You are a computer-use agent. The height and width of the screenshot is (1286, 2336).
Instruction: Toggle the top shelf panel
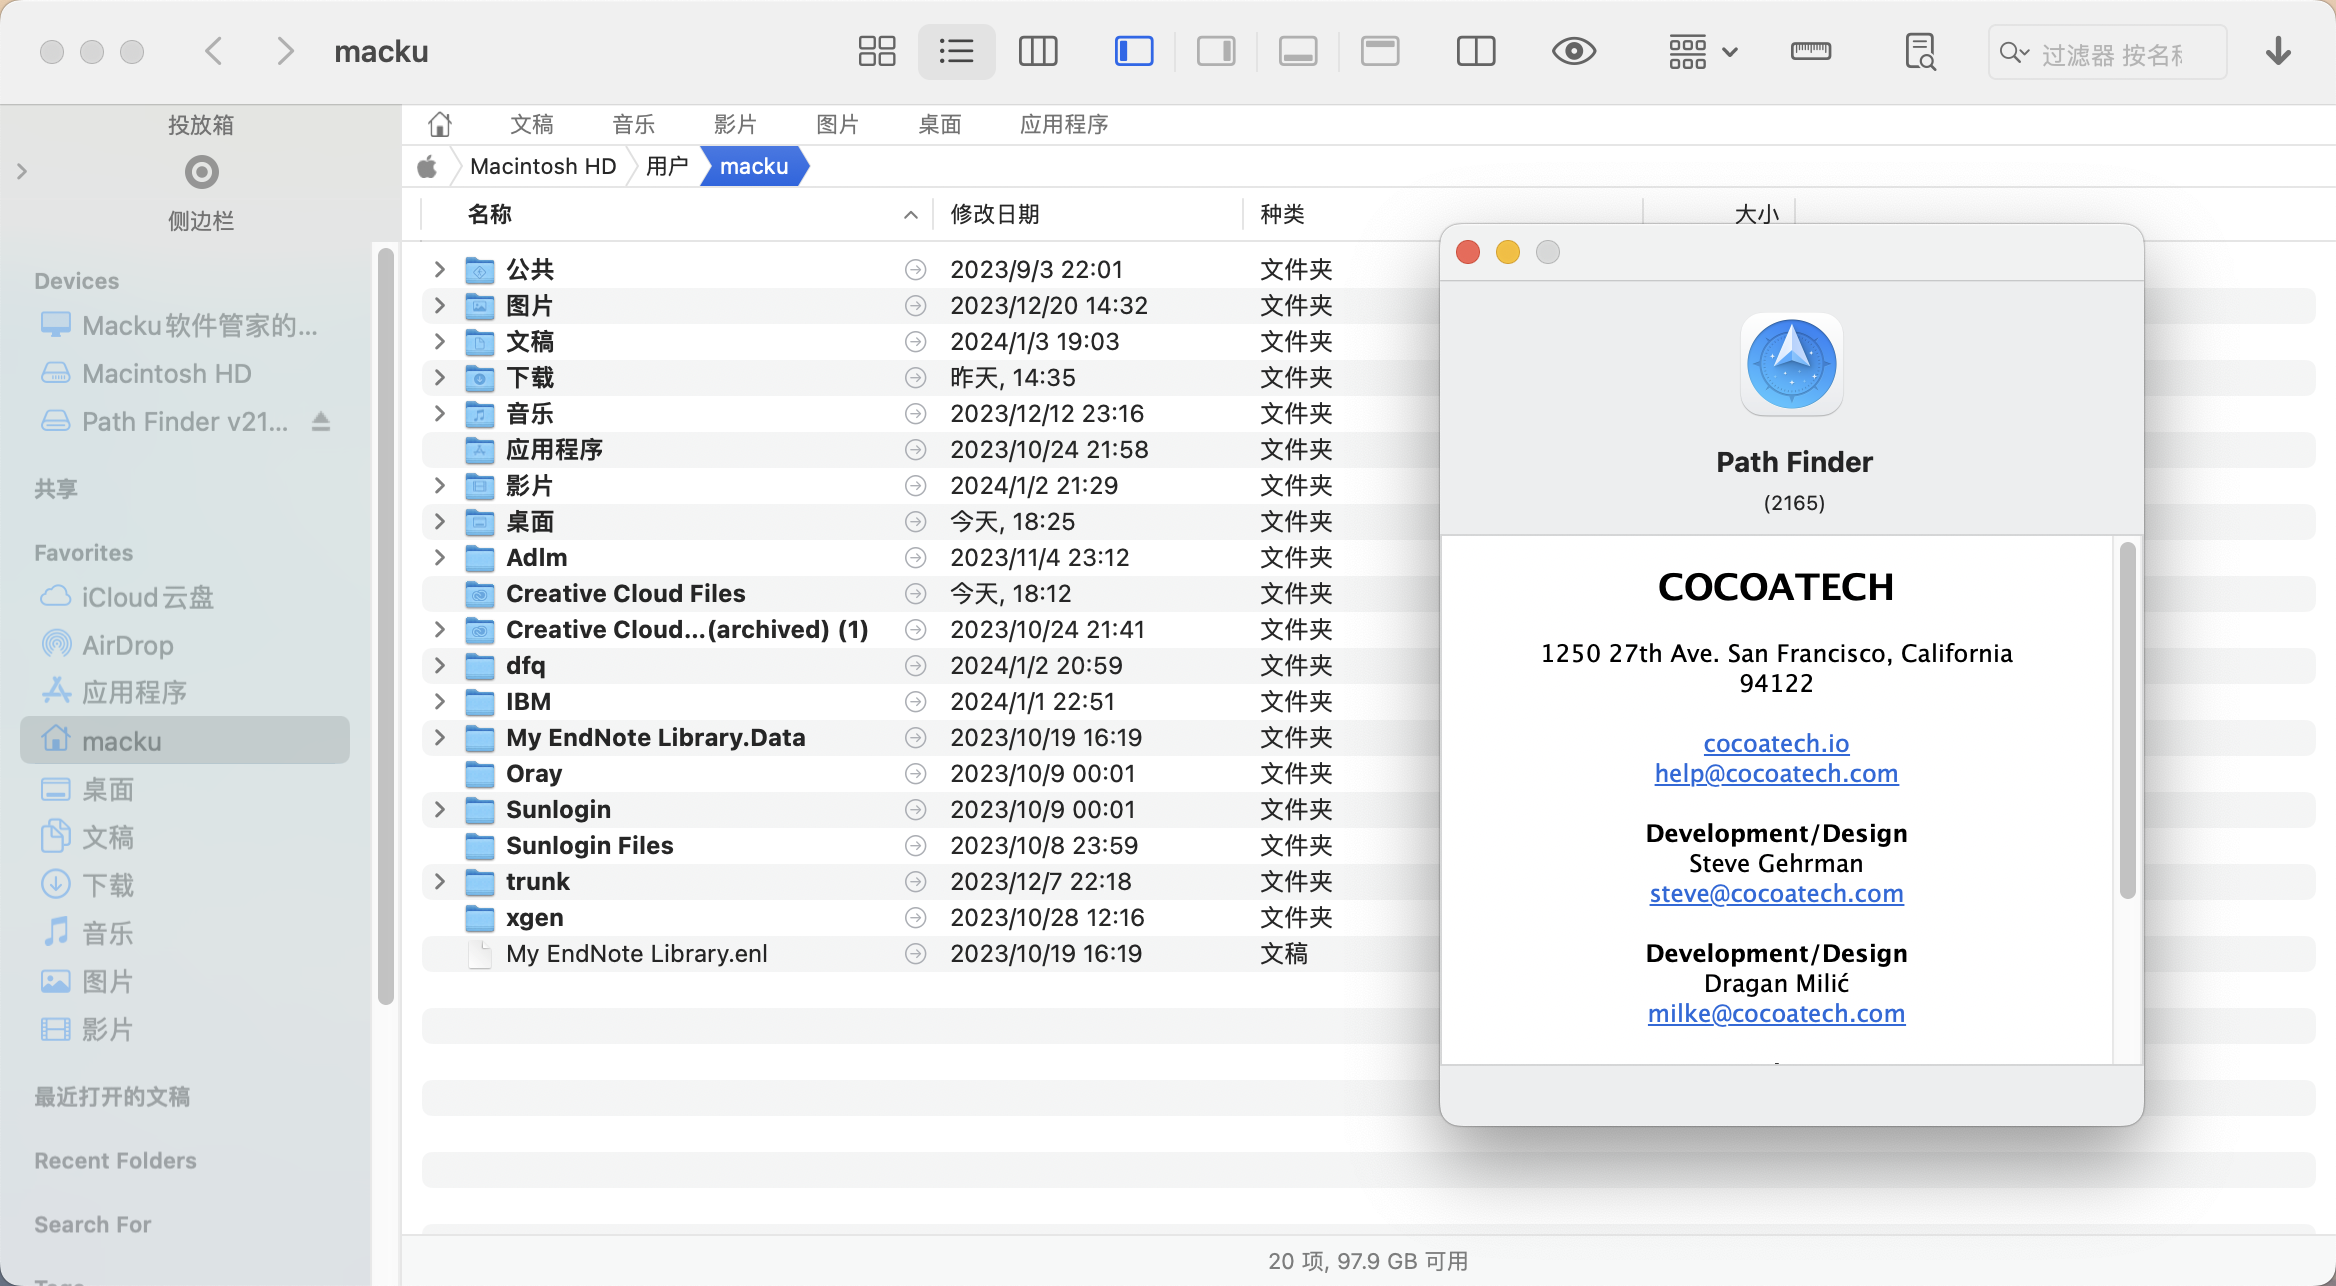pos(1380,51)
